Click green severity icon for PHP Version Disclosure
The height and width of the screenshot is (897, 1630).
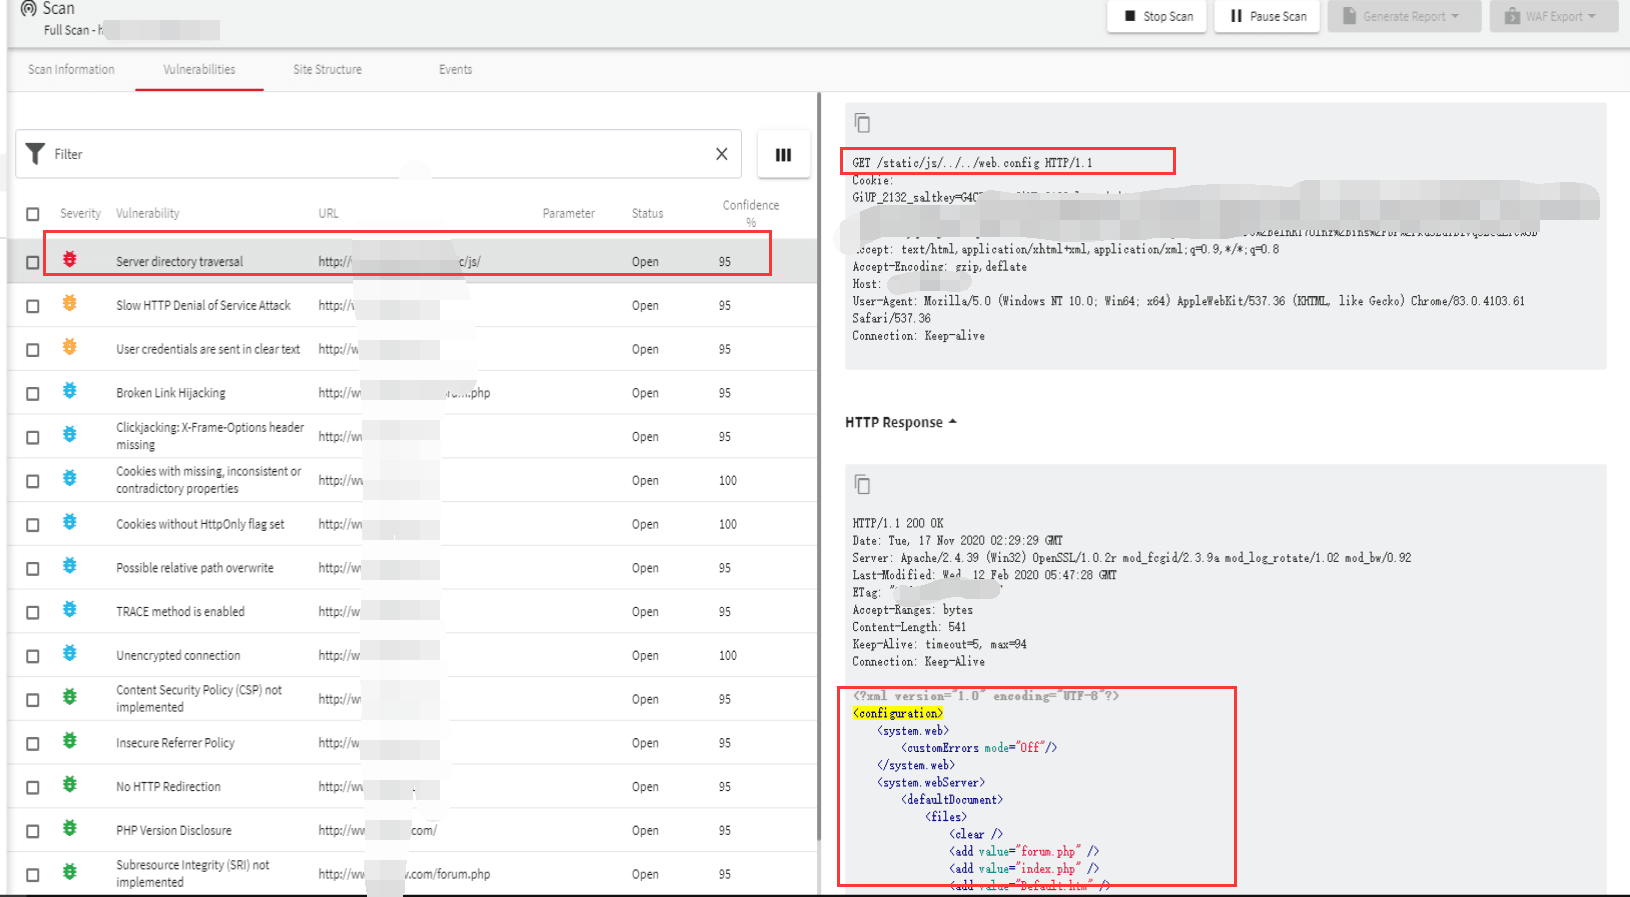tap(70, 828)
